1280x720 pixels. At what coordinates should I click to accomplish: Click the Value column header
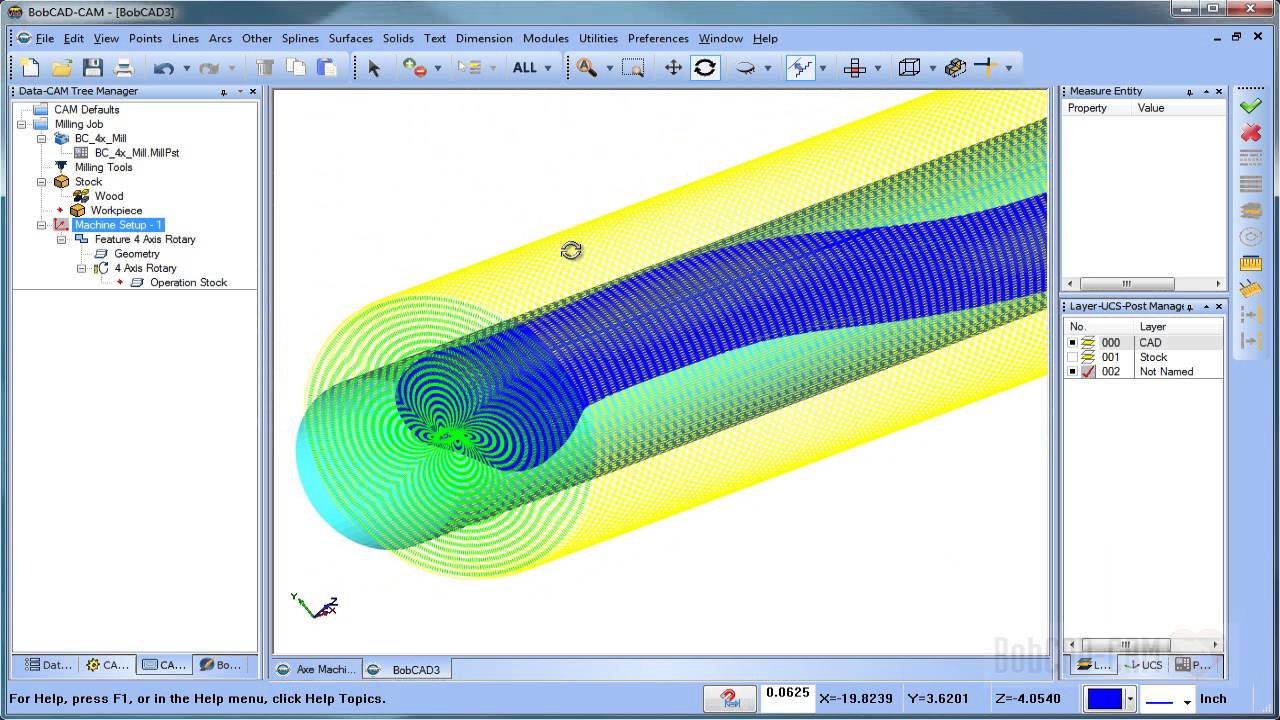1179,108
